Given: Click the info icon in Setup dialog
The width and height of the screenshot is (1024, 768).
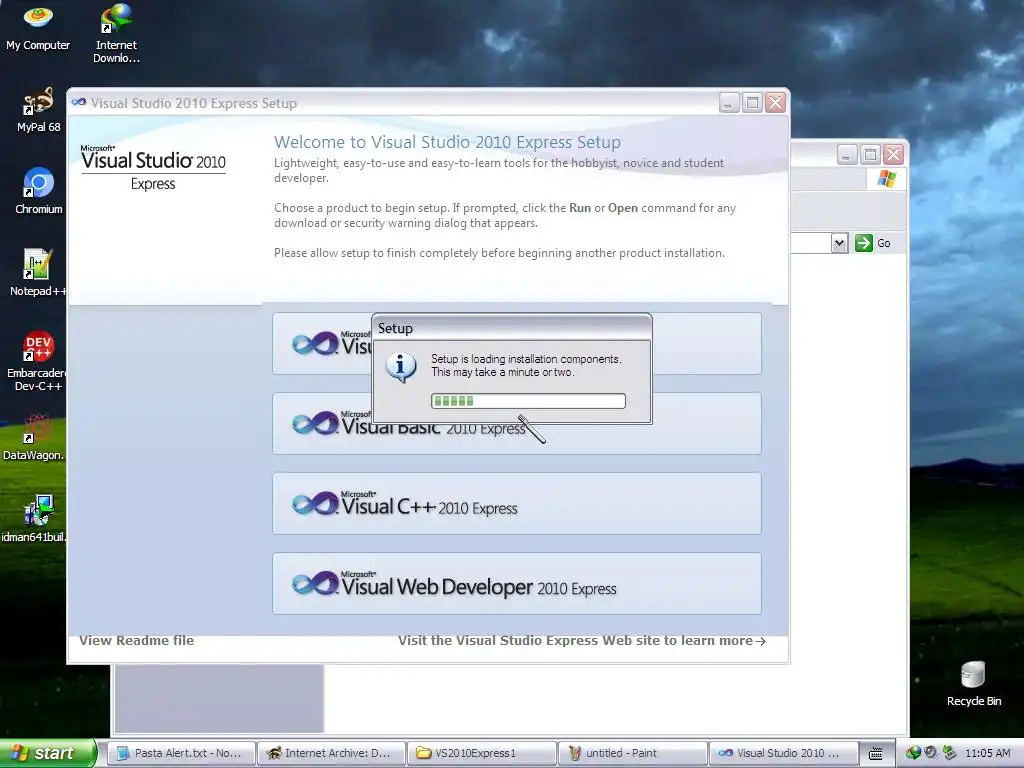Looking at the screenshot, I should [x=401, y=367].
